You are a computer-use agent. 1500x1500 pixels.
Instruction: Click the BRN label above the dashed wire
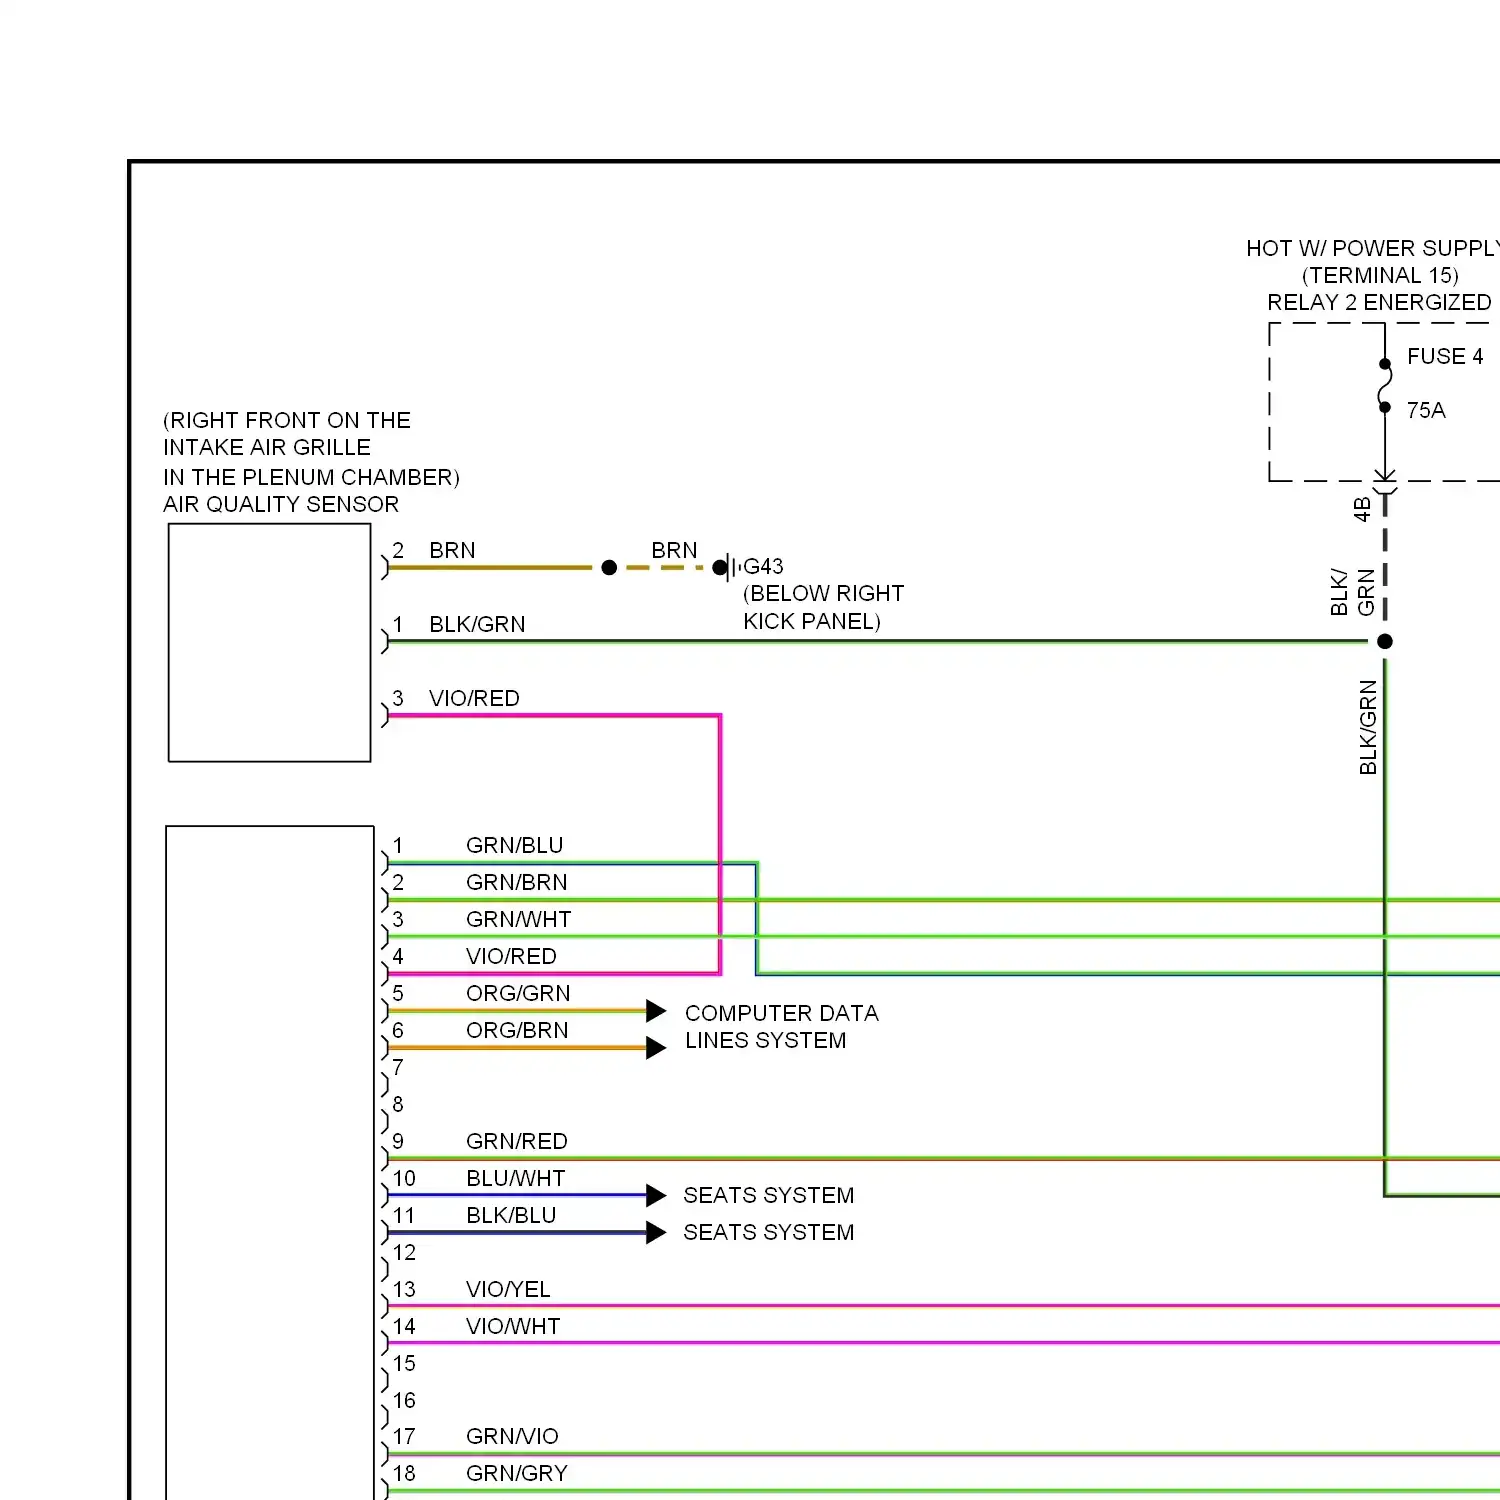point(674,550)
